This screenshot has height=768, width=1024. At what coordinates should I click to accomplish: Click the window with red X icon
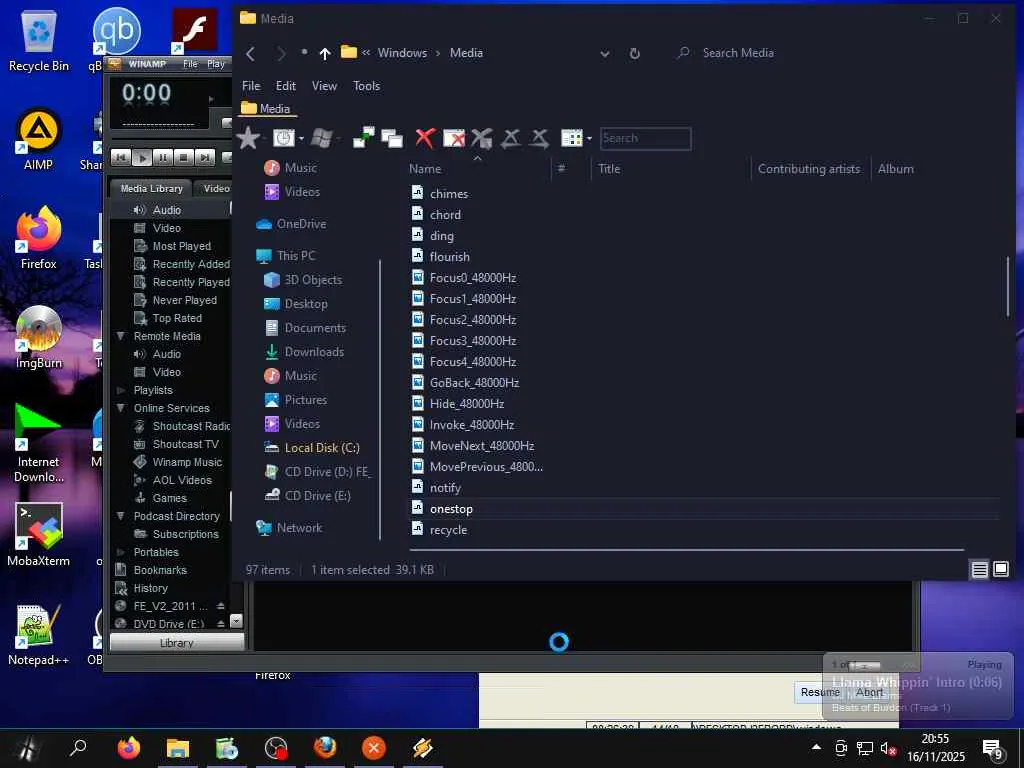point(454,138)
